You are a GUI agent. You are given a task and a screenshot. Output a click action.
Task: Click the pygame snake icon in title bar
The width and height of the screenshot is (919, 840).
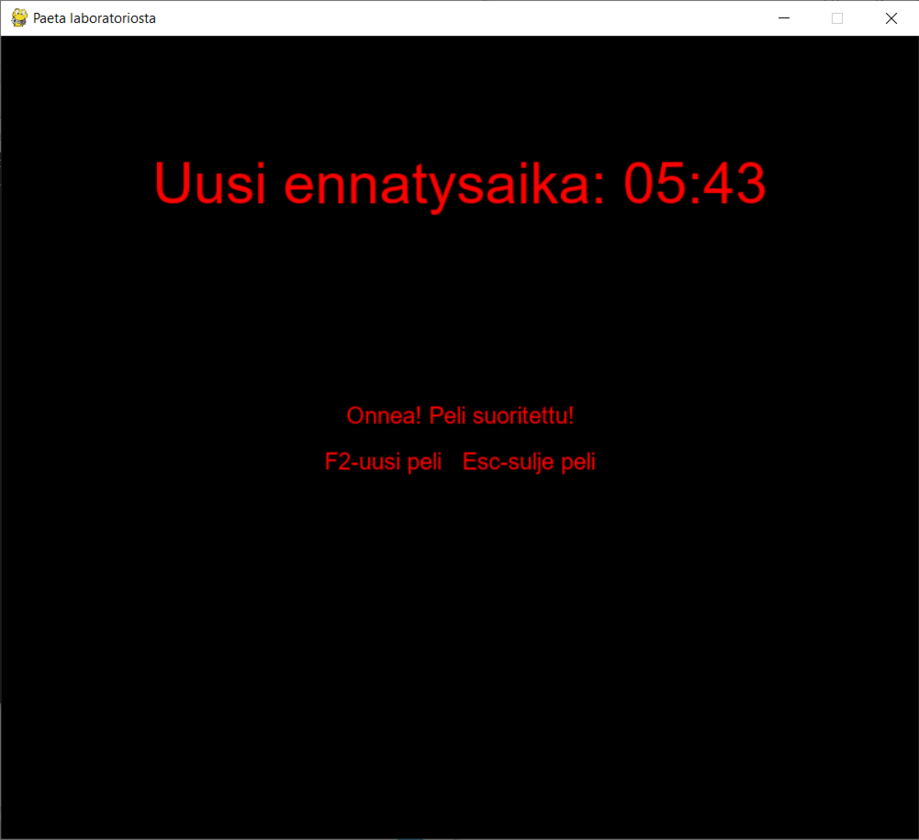click(x=18, y=18)
